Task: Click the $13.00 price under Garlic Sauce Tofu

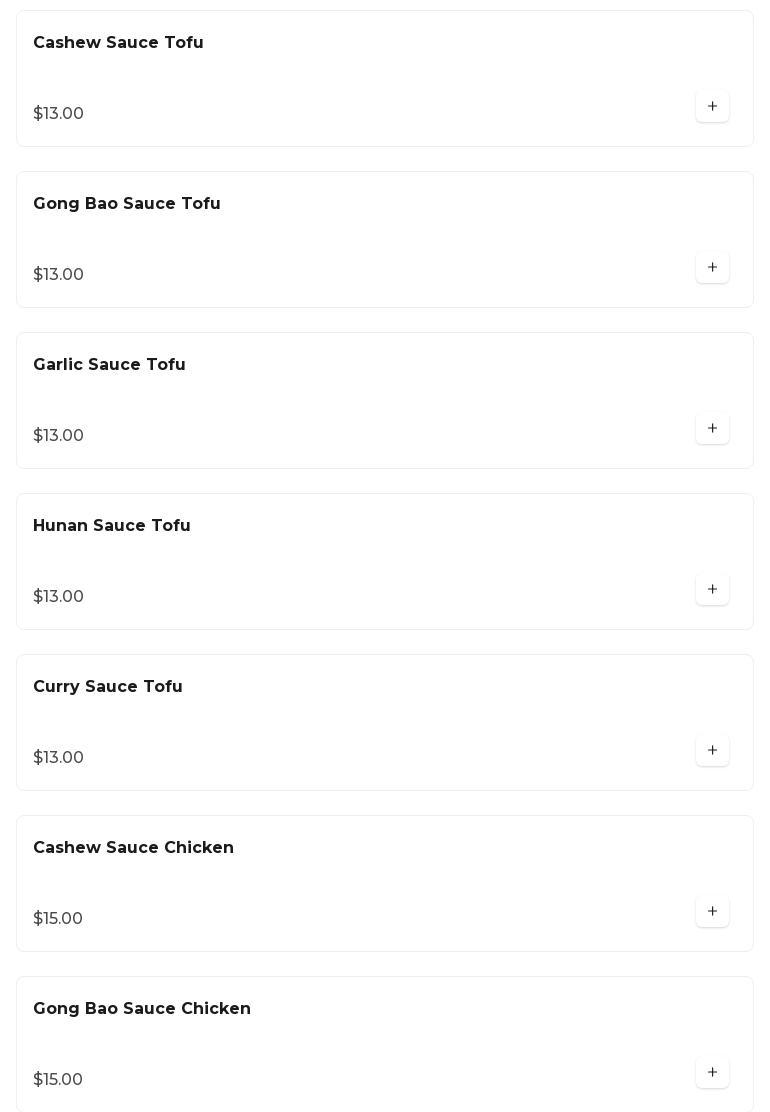Action: (x=58, y=436)
